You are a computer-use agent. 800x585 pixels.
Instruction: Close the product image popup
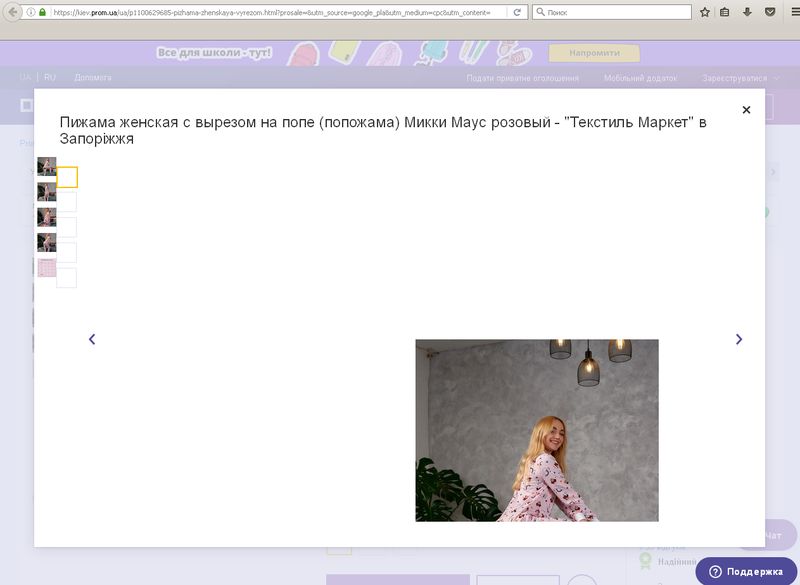click(x=746, y=110)
